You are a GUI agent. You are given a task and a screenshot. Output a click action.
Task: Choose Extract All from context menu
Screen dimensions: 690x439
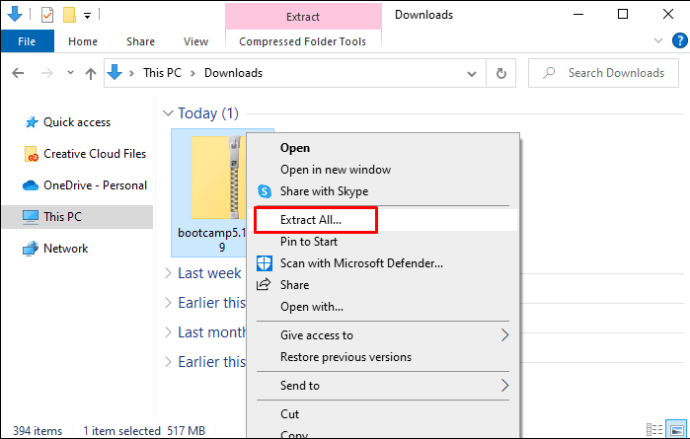314,219
